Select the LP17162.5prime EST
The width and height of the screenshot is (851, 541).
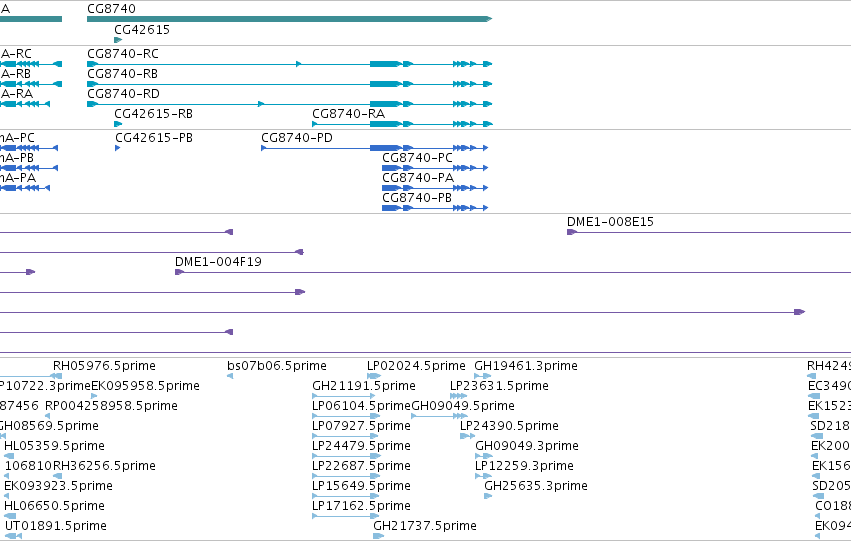coord(346,517)
